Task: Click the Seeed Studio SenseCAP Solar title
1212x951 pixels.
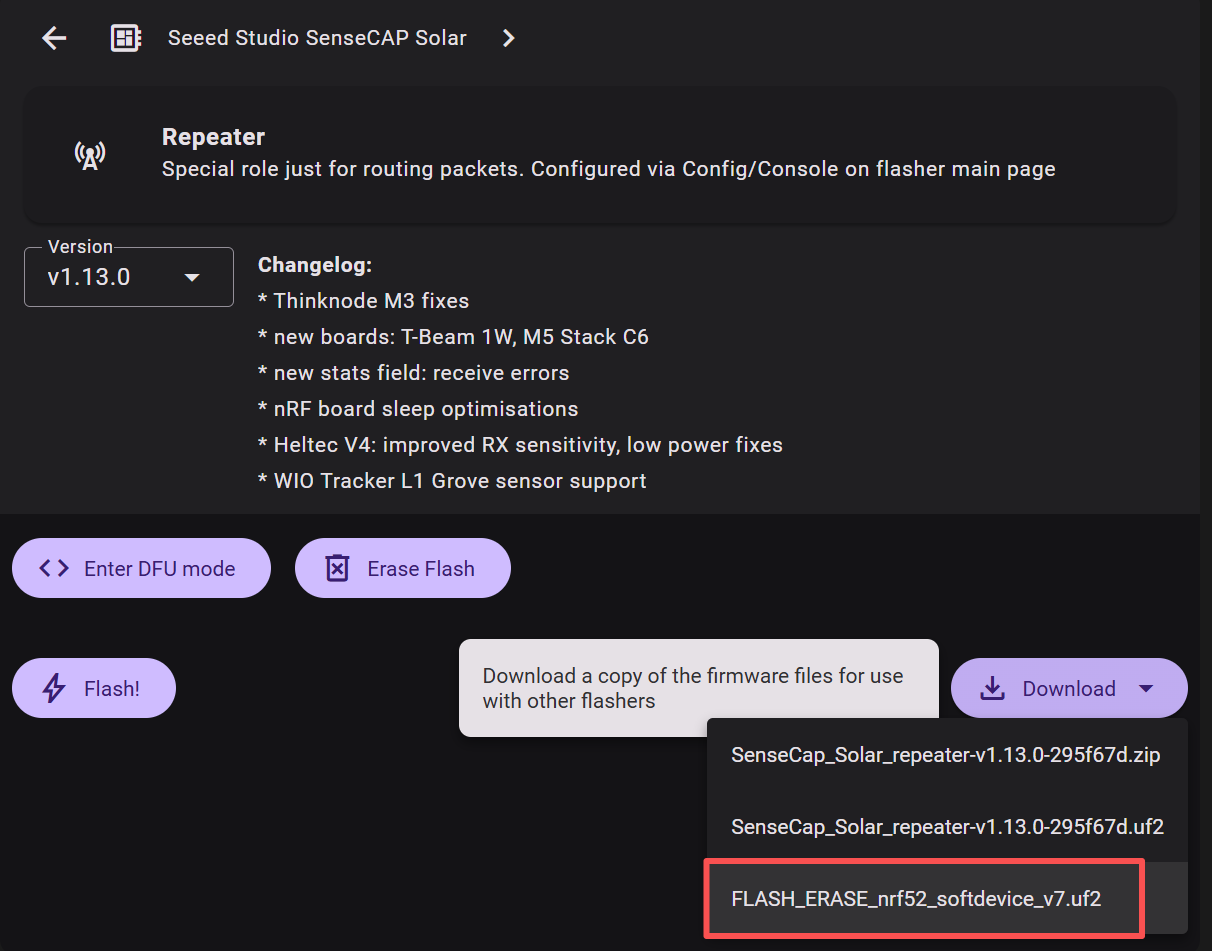Action: click(317, 38)
